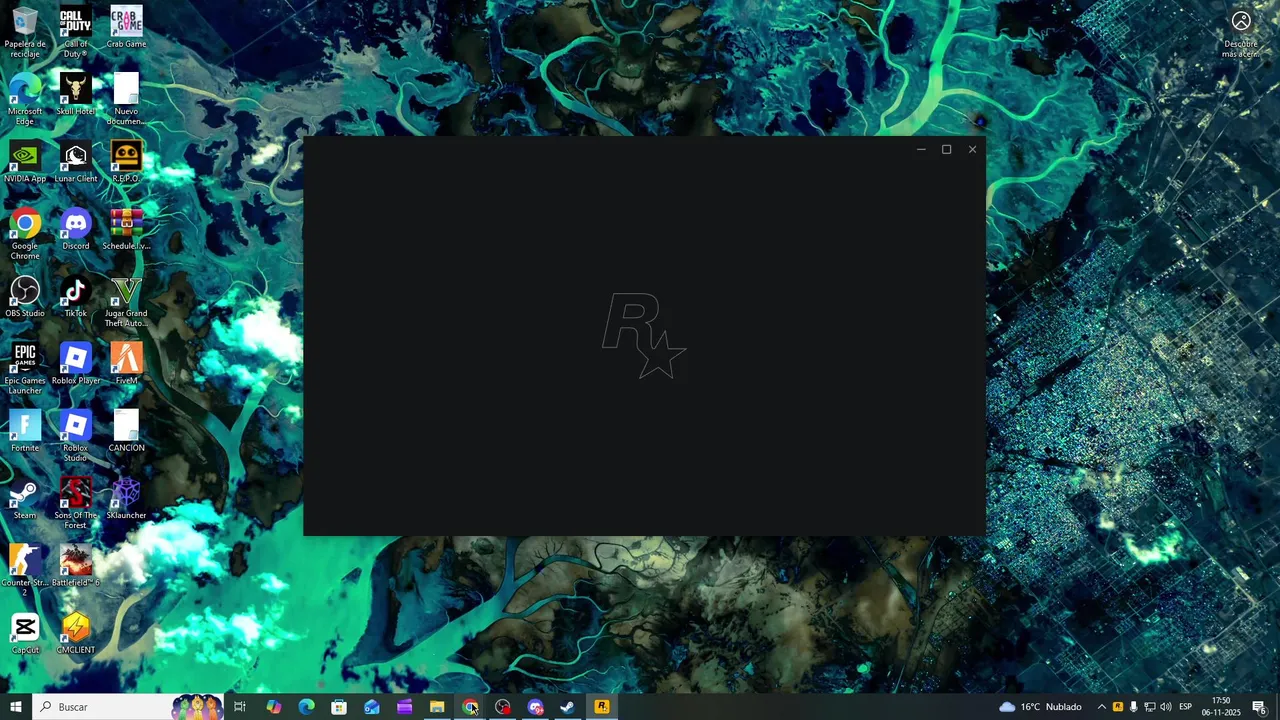Select the Sons Of The Forest desktop shortcut
Image resolution: width=1280 pixels, height=720 pixels.
point(76,503)
